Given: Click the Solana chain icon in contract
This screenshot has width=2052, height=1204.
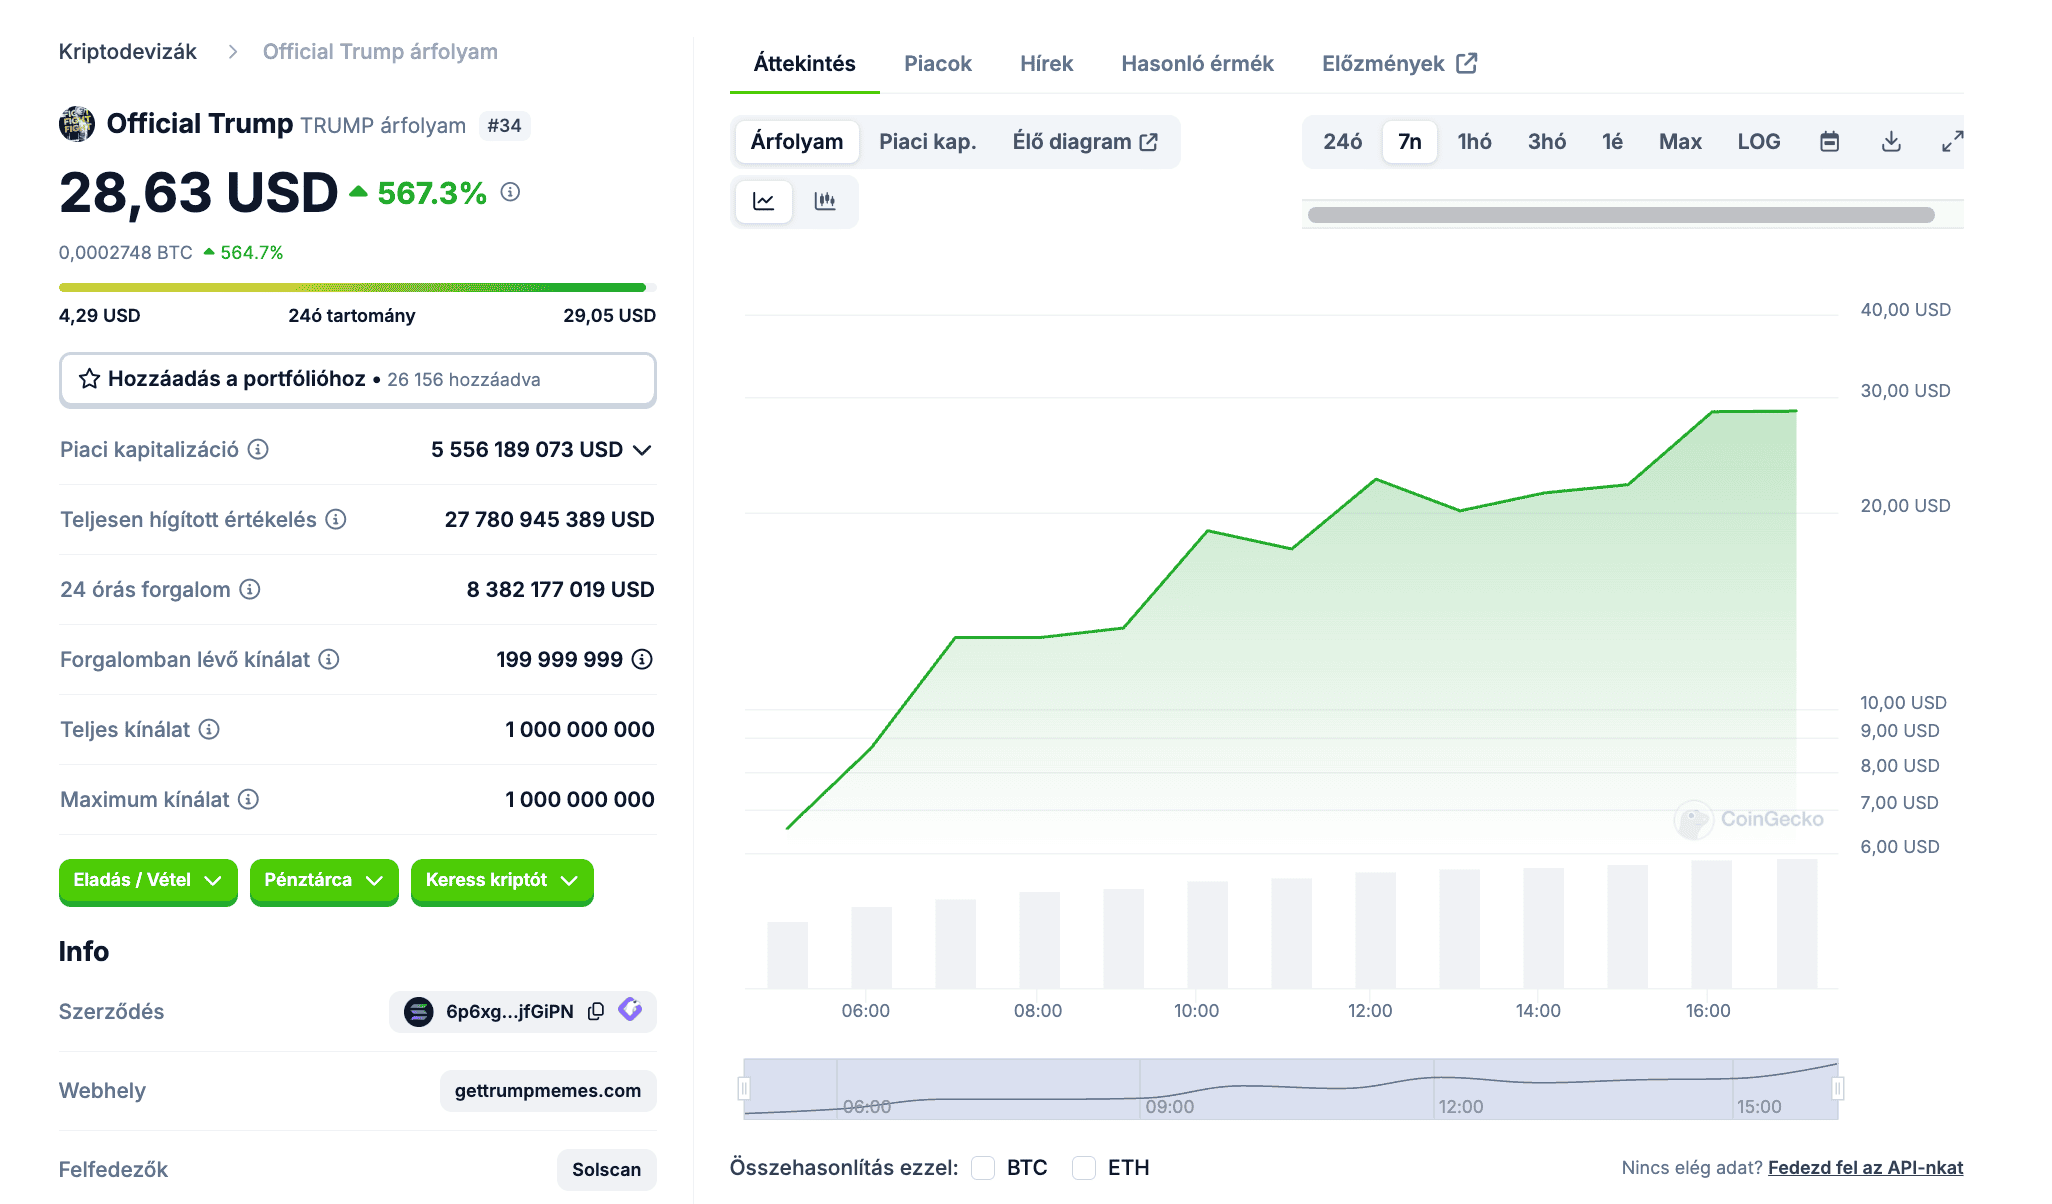Looking at the screenshot, I should point(418,1011).
